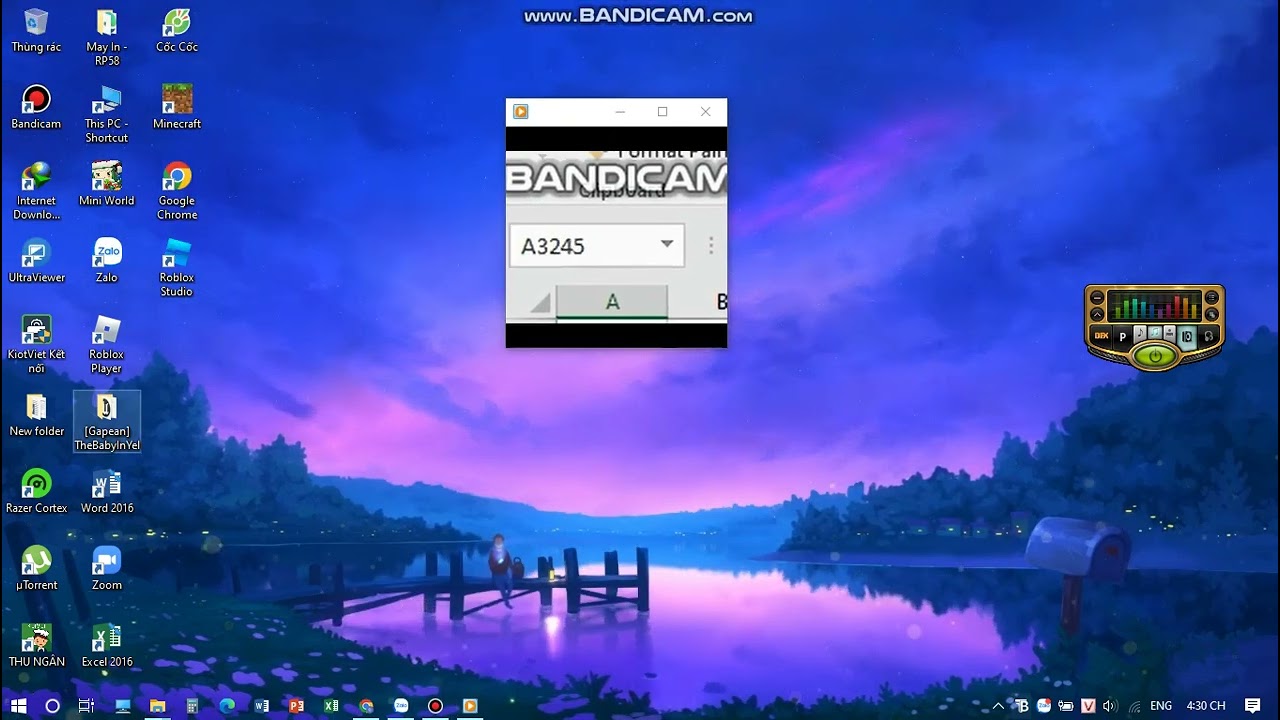Select single music note mode on DFX widget
1280x720 pixels.
point(1140,334)
